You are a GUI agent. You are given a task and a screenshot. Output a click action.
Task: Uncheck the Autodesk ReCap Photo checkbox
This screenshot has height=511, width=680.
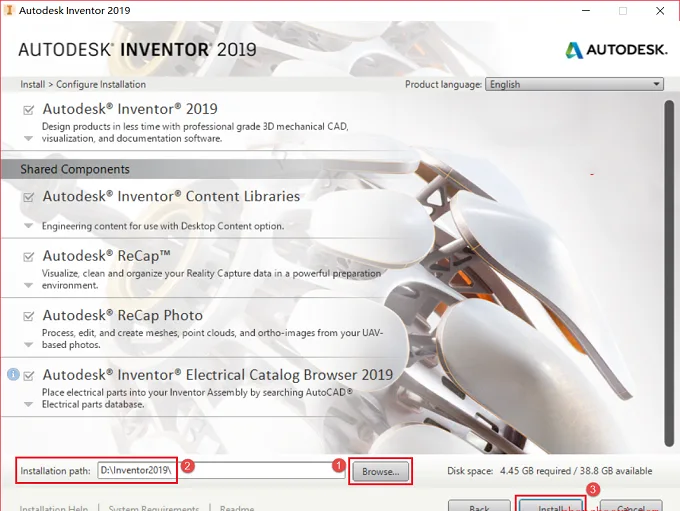click(29, 316)
